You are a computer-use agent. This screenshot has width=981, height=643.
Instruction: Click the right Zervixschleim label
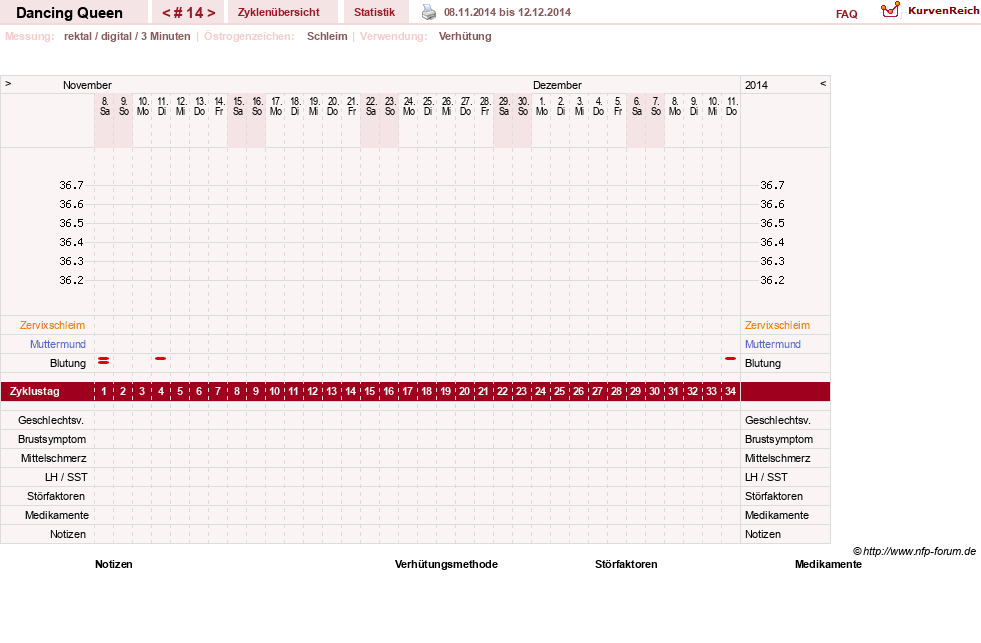pos(777,325)
